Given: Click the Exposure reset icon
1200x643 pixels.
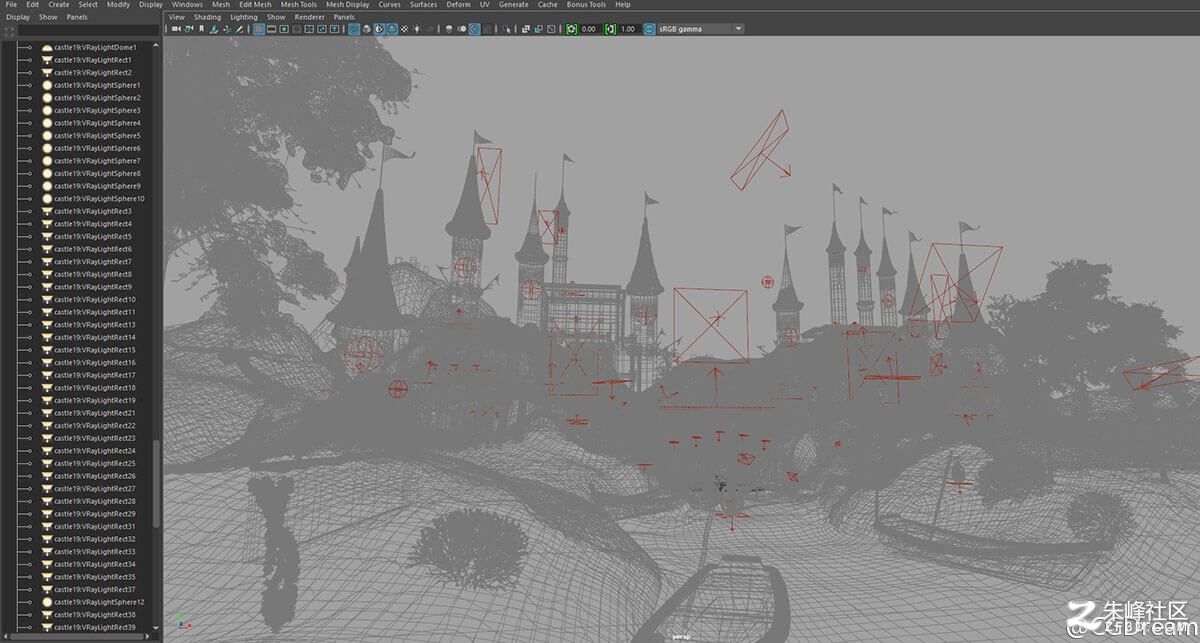Looking at the screenshot, I should (x=571, y=29).
